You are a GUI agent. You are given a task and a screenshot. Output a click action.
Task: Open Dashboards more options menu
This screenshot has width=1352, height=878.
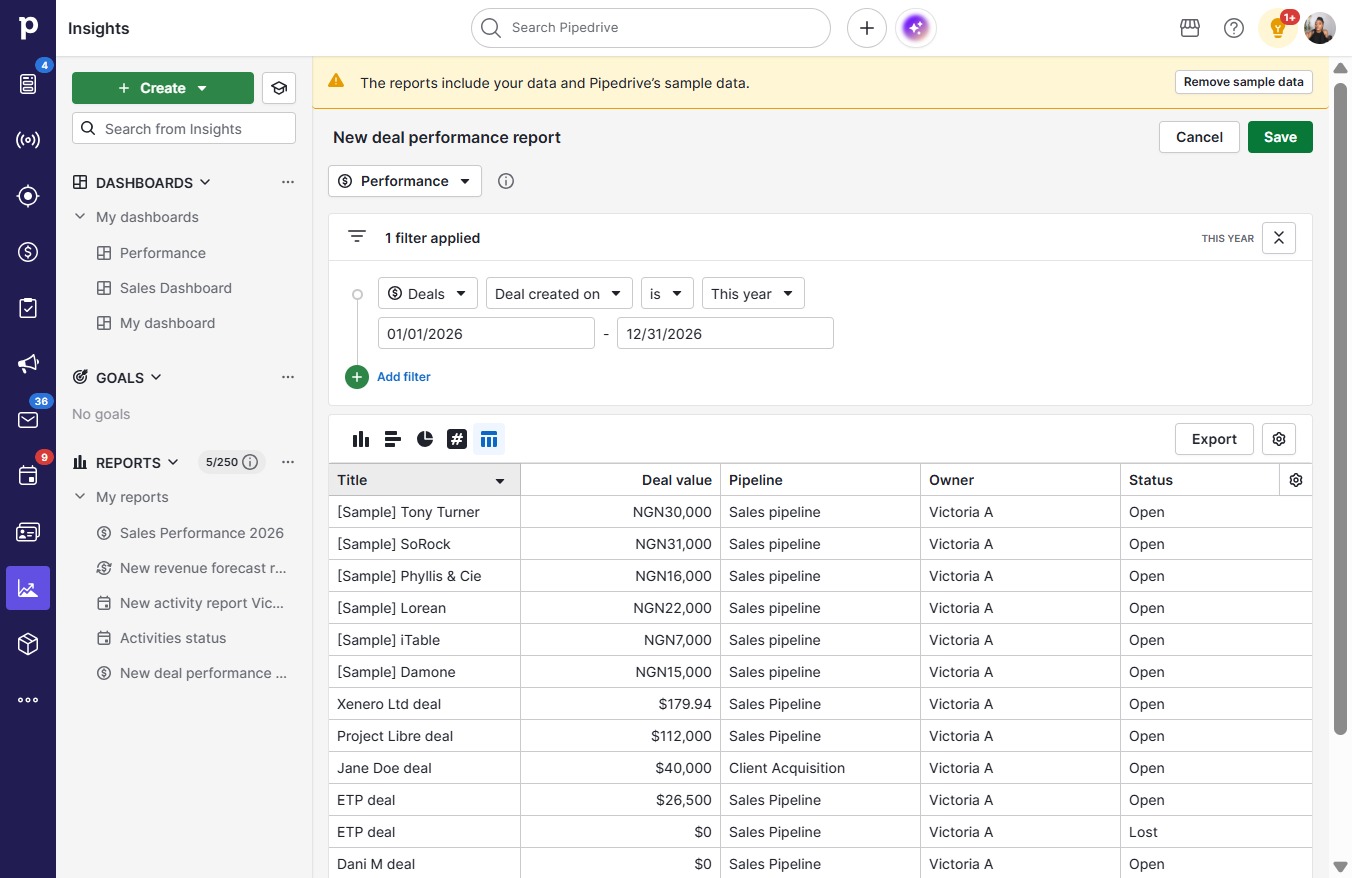(288, 182)
